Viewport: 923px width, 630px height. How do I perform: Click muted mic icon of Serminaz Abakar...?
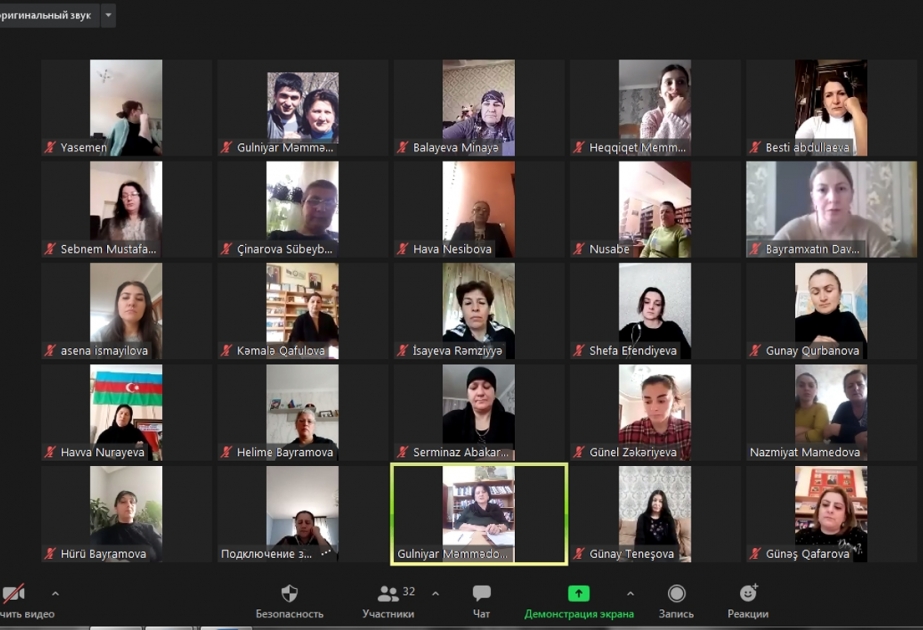tap(403, 452)
